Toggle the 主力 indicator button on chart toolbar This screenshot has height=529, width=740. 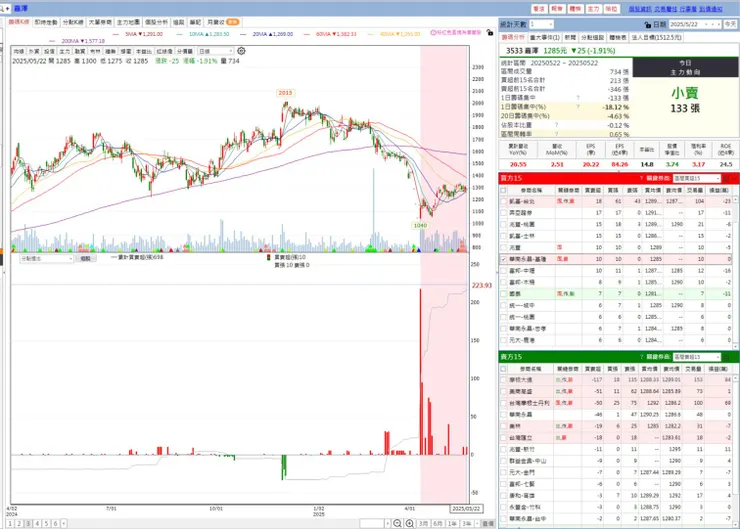pos(65,51)
